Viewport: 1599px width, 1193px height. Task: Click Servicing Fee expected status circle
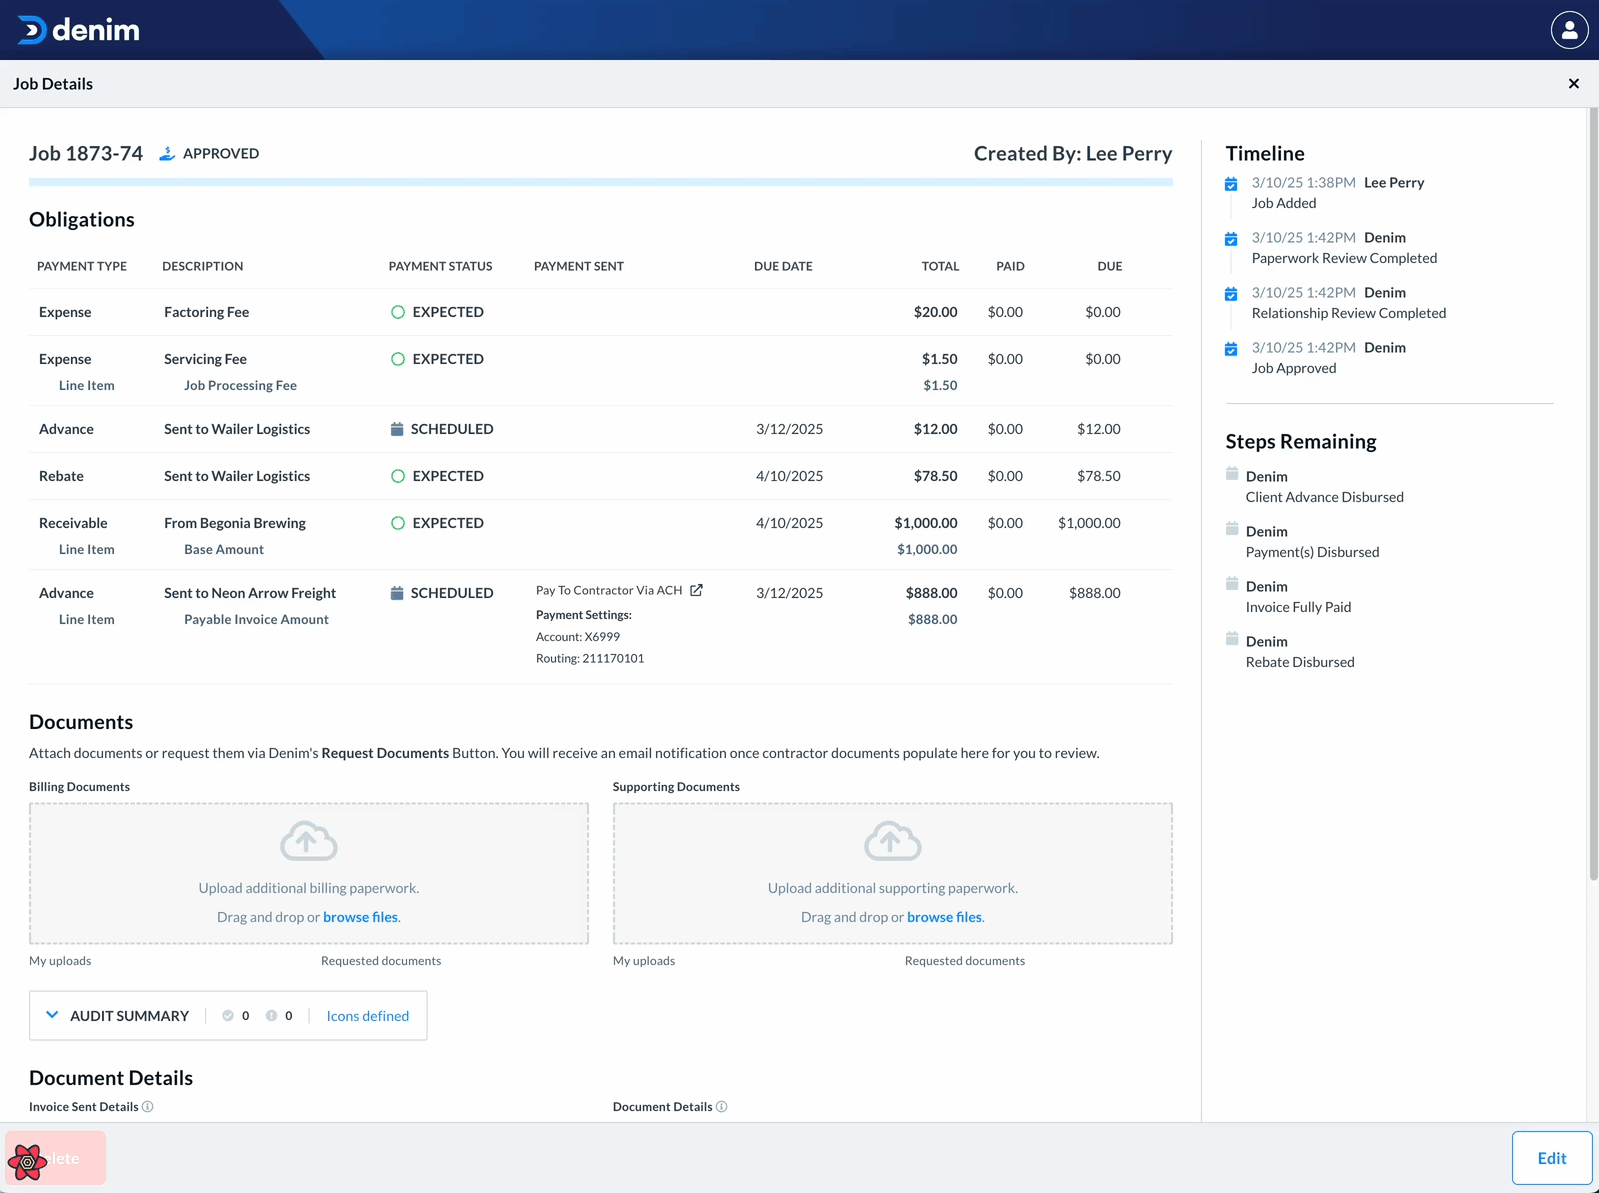point(398,359)
